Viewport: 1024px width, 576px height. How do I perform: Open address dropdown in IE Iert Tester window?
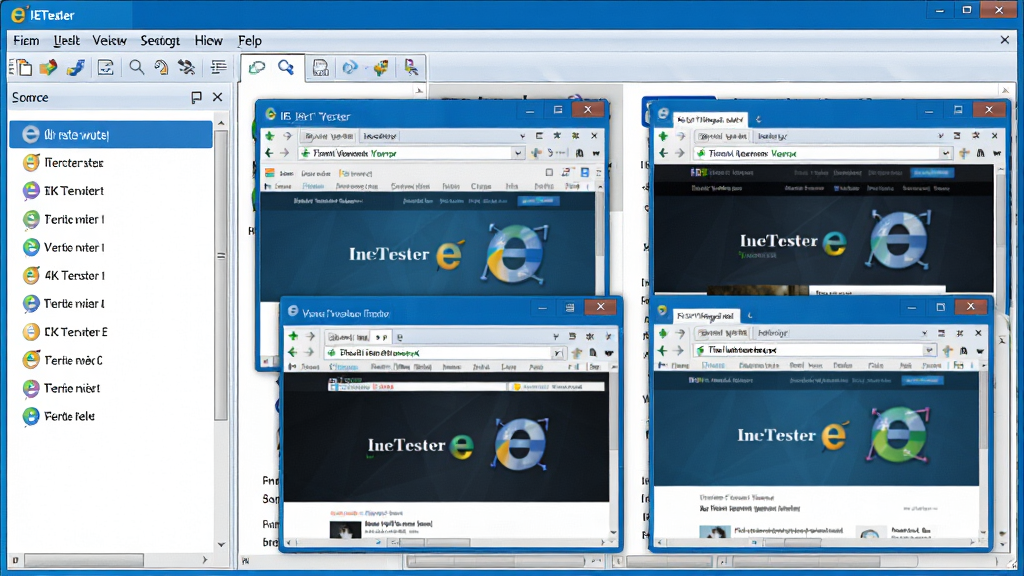click(517, 153)
